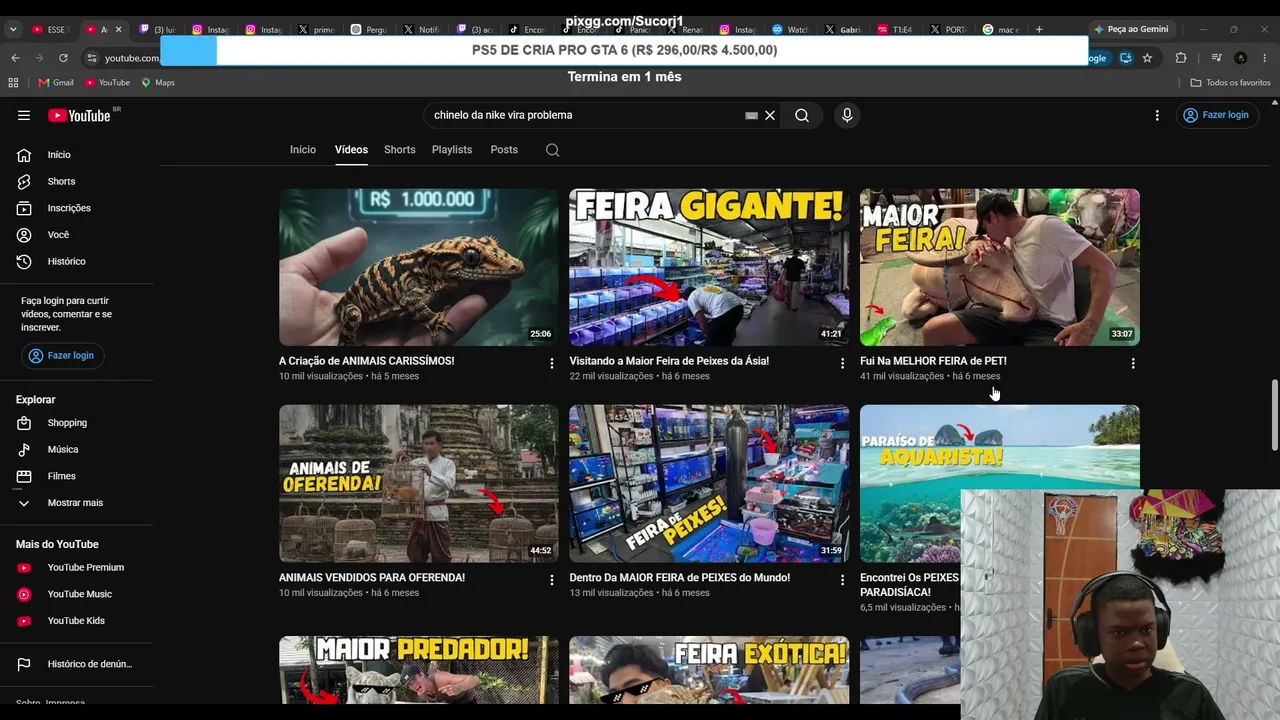Select the channel Início tab
The width and height of the screenshot is (1280, 720).
[303, 150]
